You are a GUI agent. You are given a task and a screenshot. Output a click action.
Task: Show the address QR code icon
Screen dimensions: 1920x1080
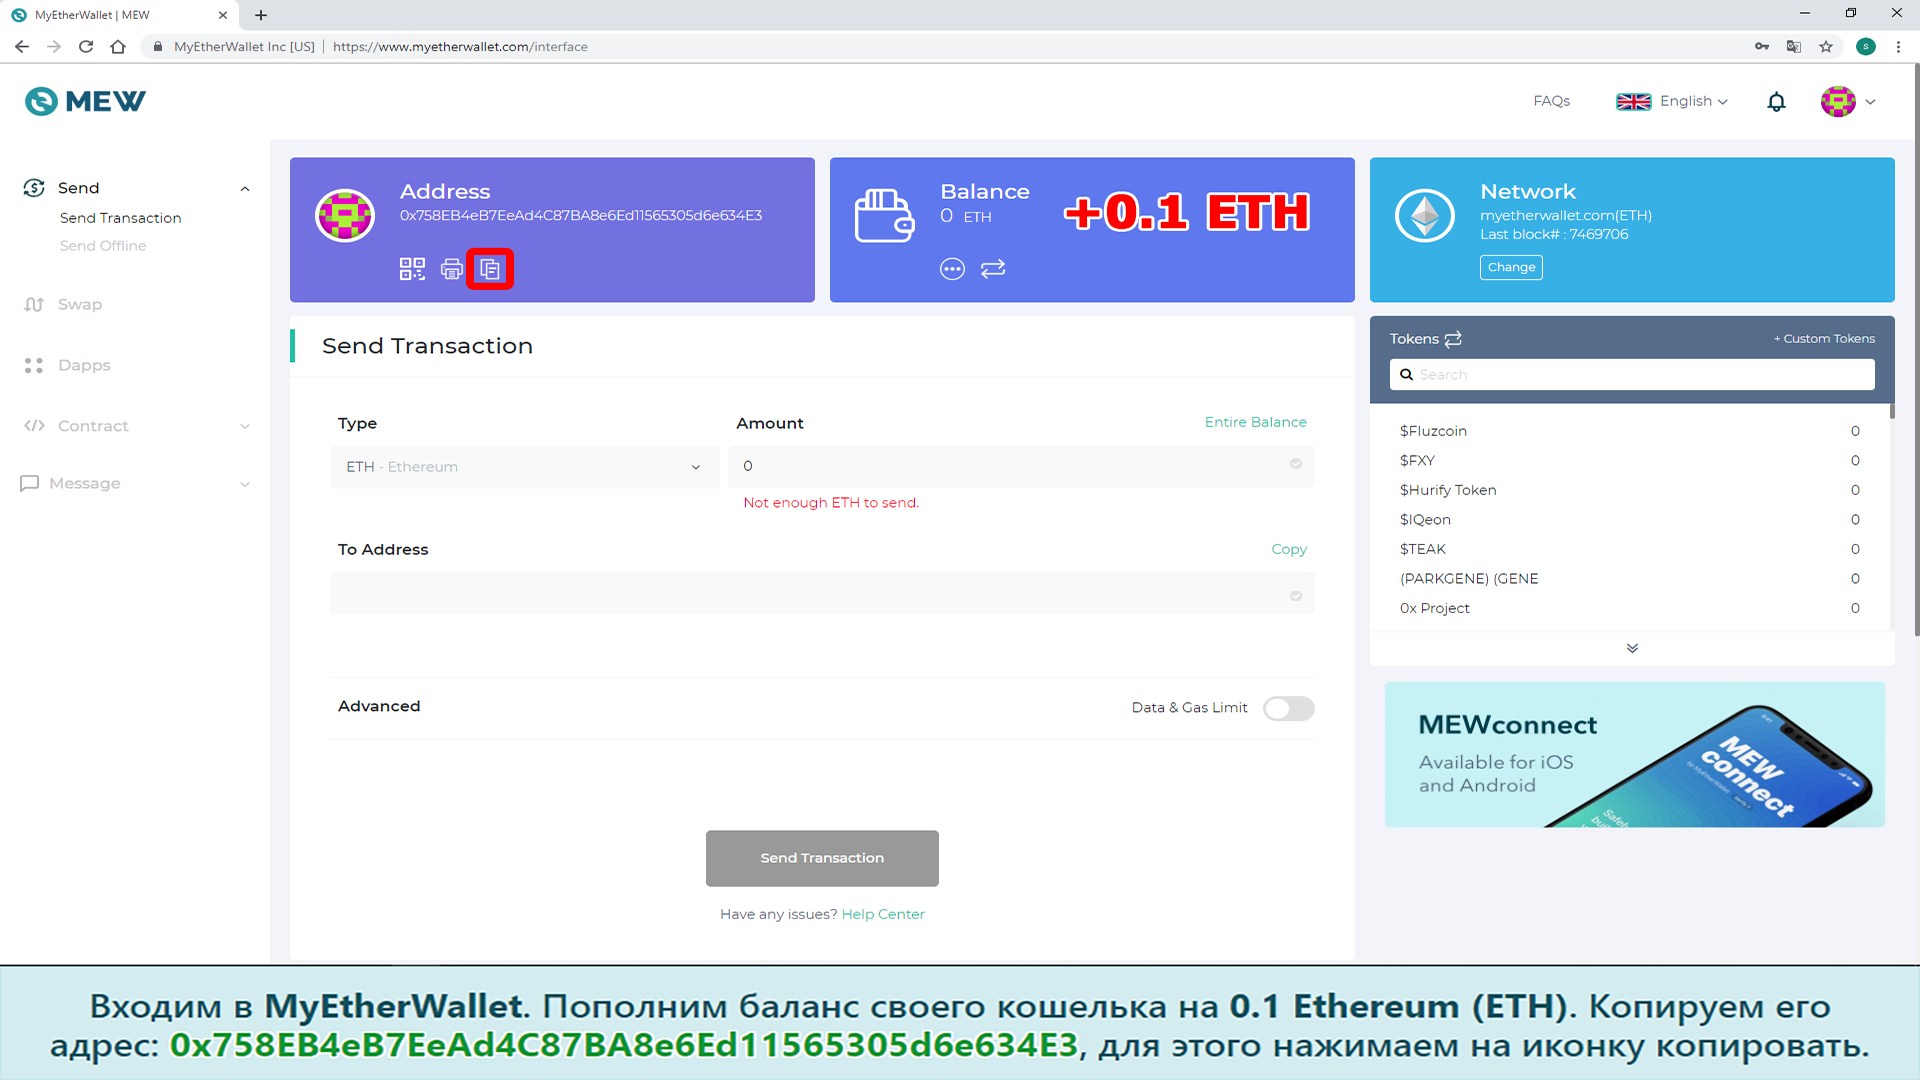point(412,269)
